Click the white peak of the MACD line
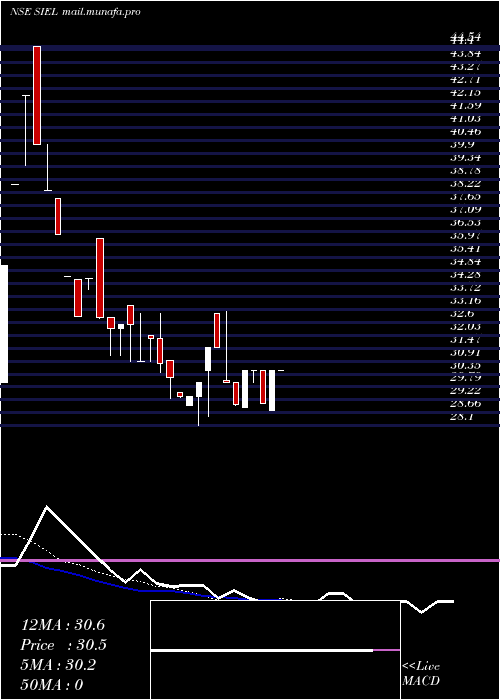Image resolution: width=500 pixels, height=700 pixels. pos(46,507)
